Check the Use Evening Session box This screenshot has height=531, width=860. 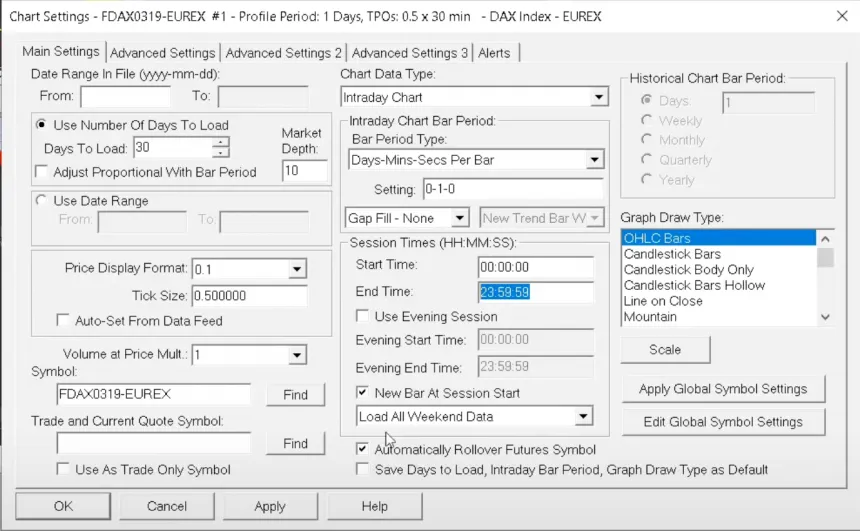pos(363,317)
